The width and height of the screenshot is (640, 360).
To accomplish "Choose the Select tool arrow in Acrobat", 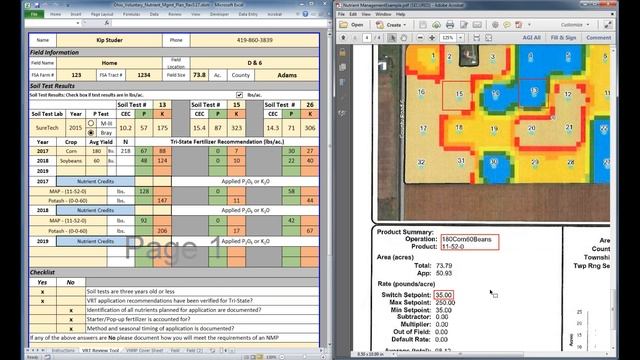I will [x=392, y=38].
